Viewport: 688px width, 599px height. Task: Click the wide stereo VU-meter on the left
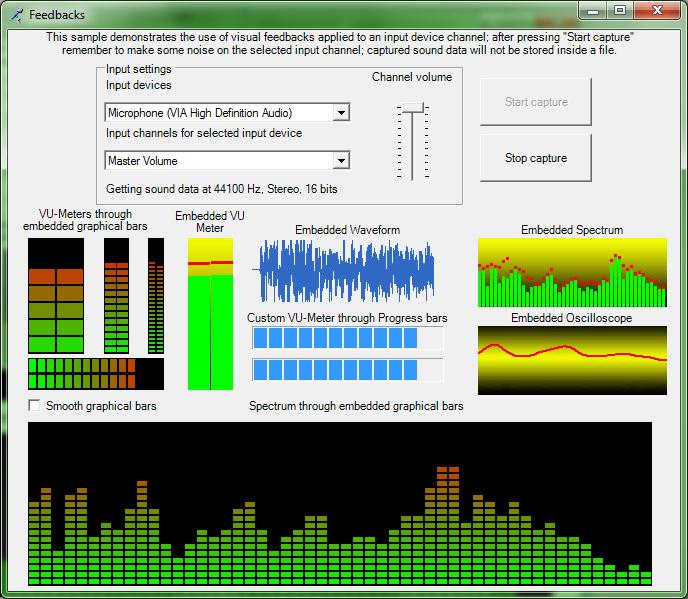56,295
